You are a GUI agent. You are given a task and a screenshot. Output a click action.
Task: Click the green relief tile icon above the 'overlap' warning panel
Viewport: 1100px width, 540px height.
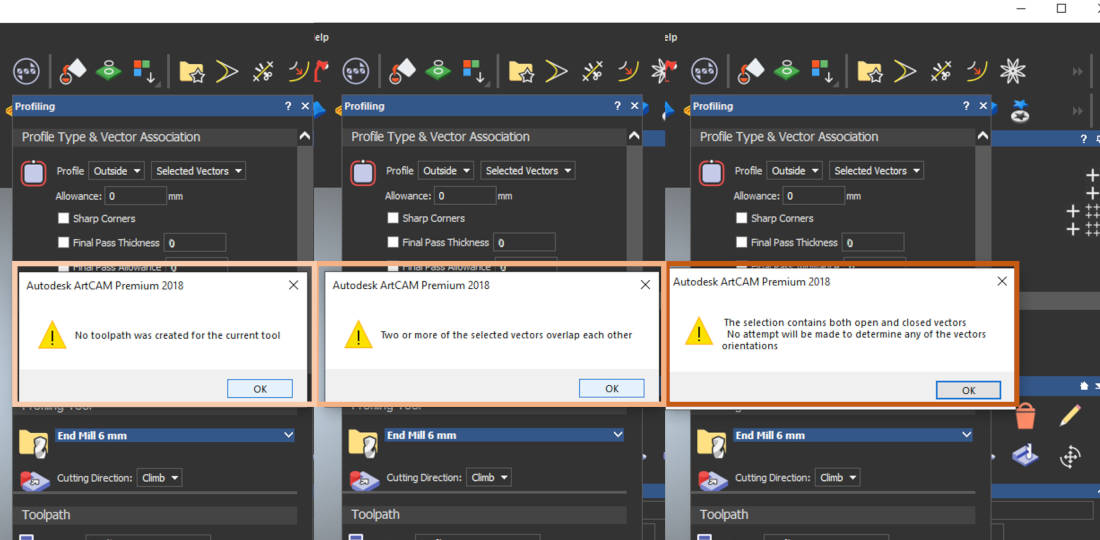pos(438,69)
